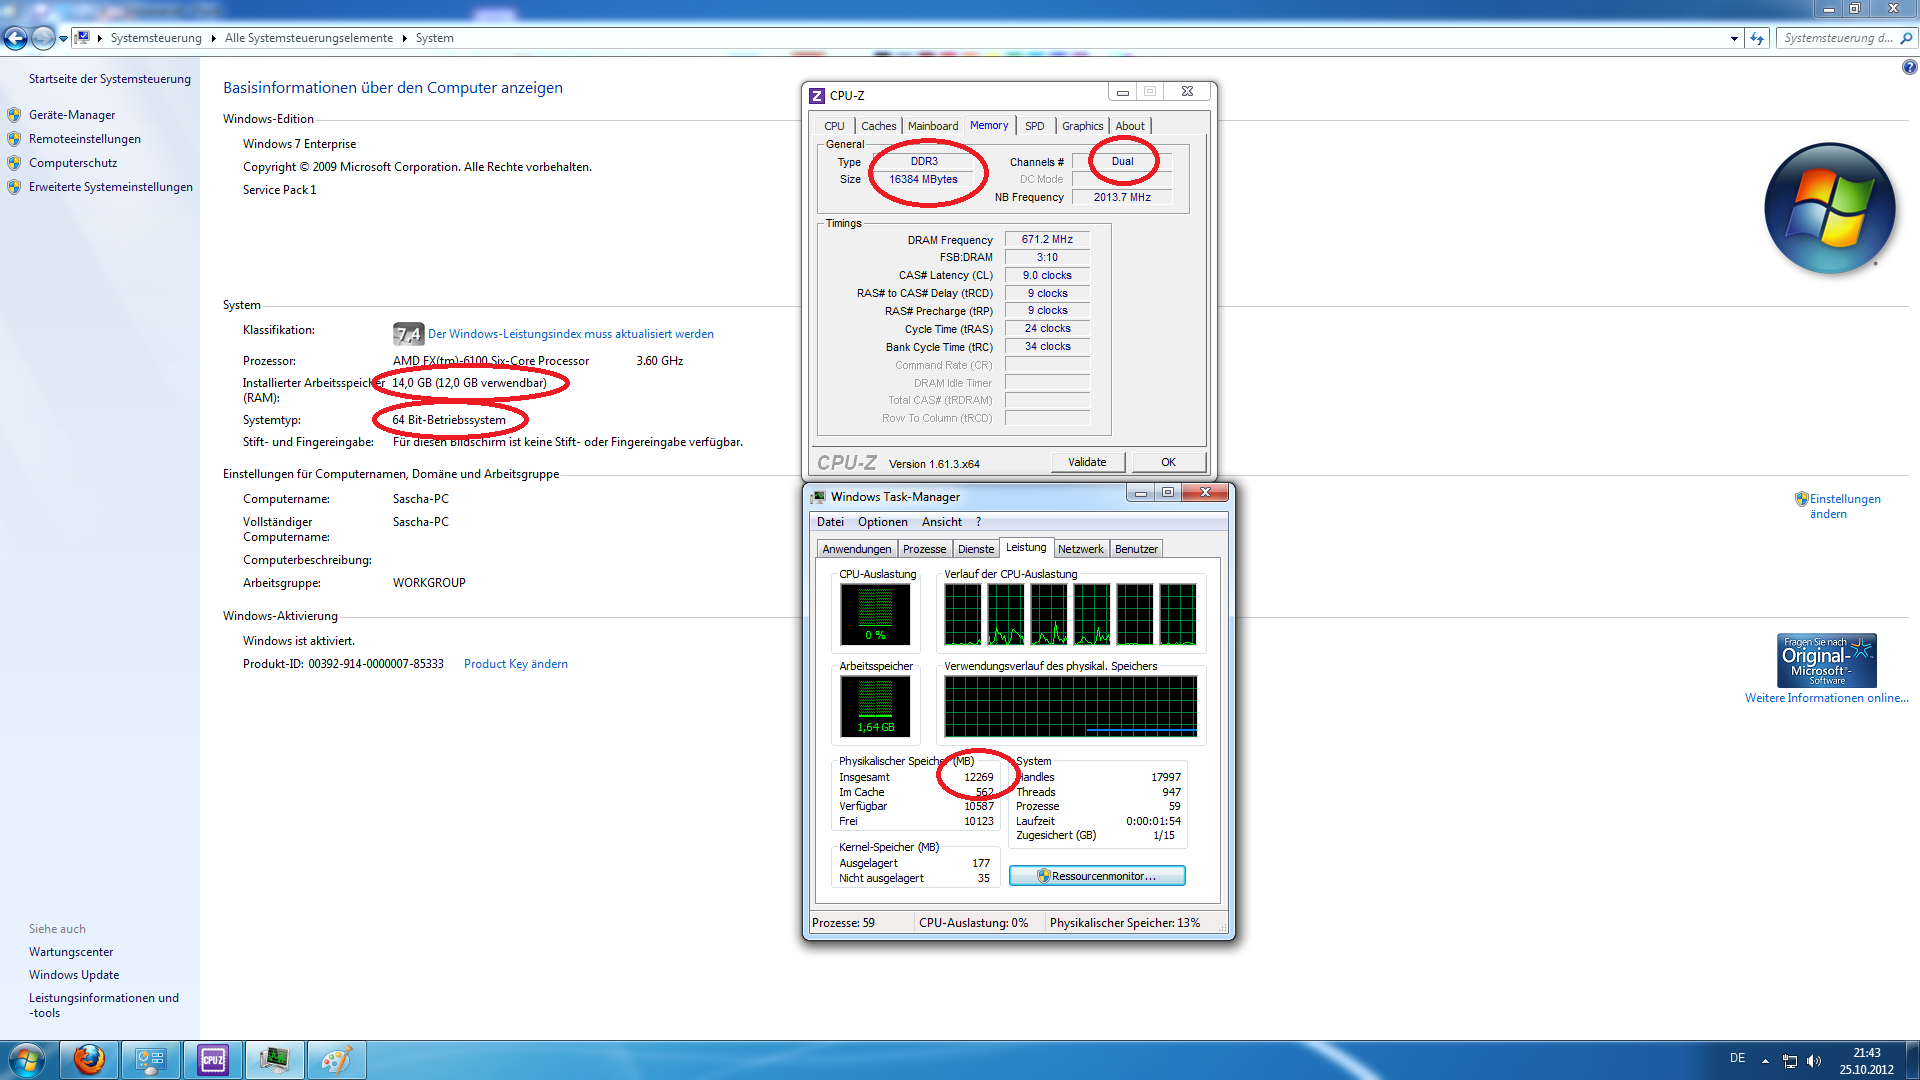Expand the Systemsteuerung breadcrumb arrow
This screenshot has width=1920, height=1080.
tap(213, 38)
